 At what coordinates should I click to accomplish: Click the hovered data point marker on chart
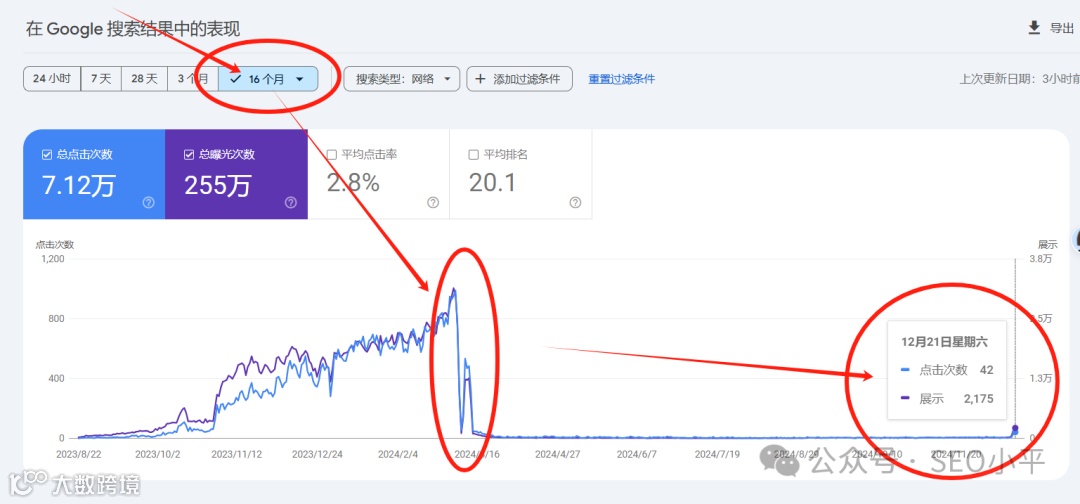pos(1015,429)
